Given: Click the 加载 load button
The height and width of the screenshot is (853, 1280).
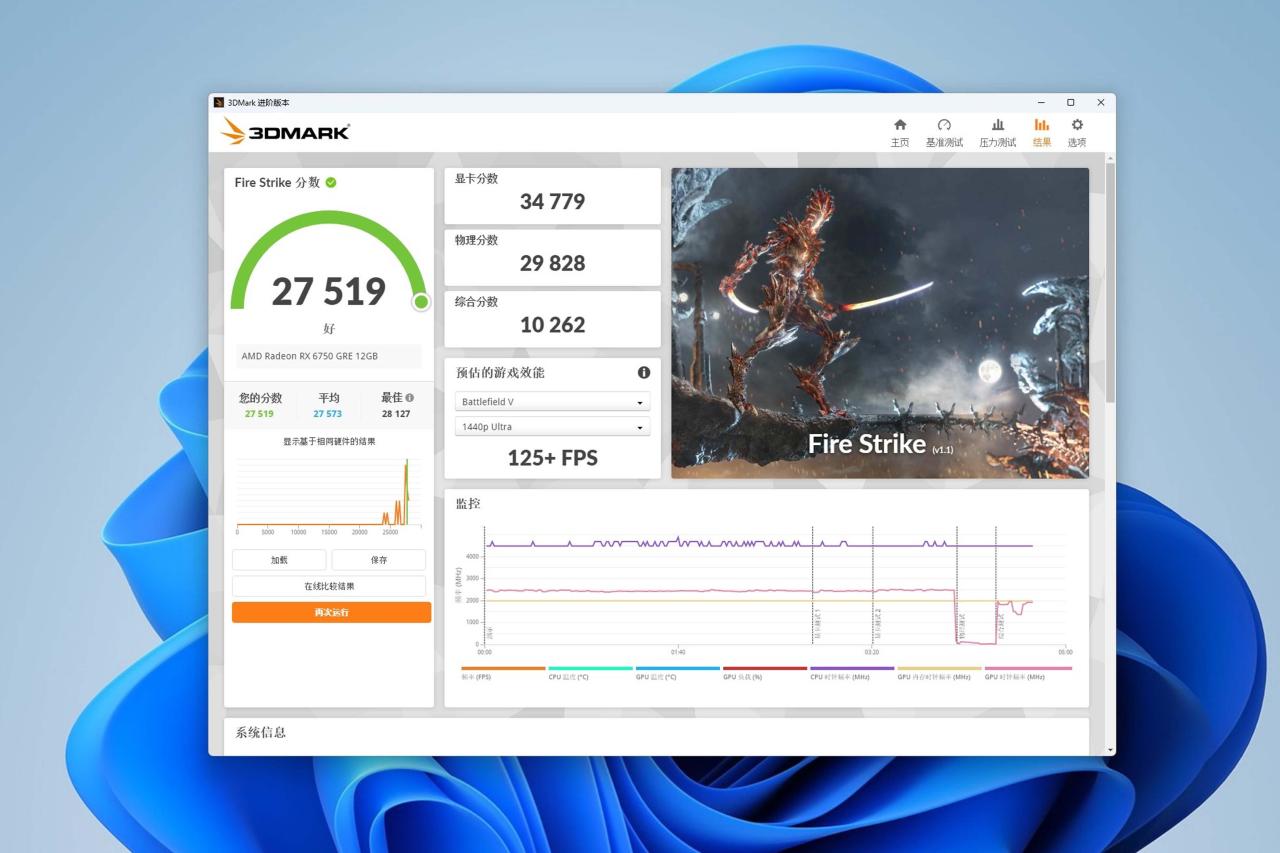Looking at the screenshot, I should (x=279, y=560).
